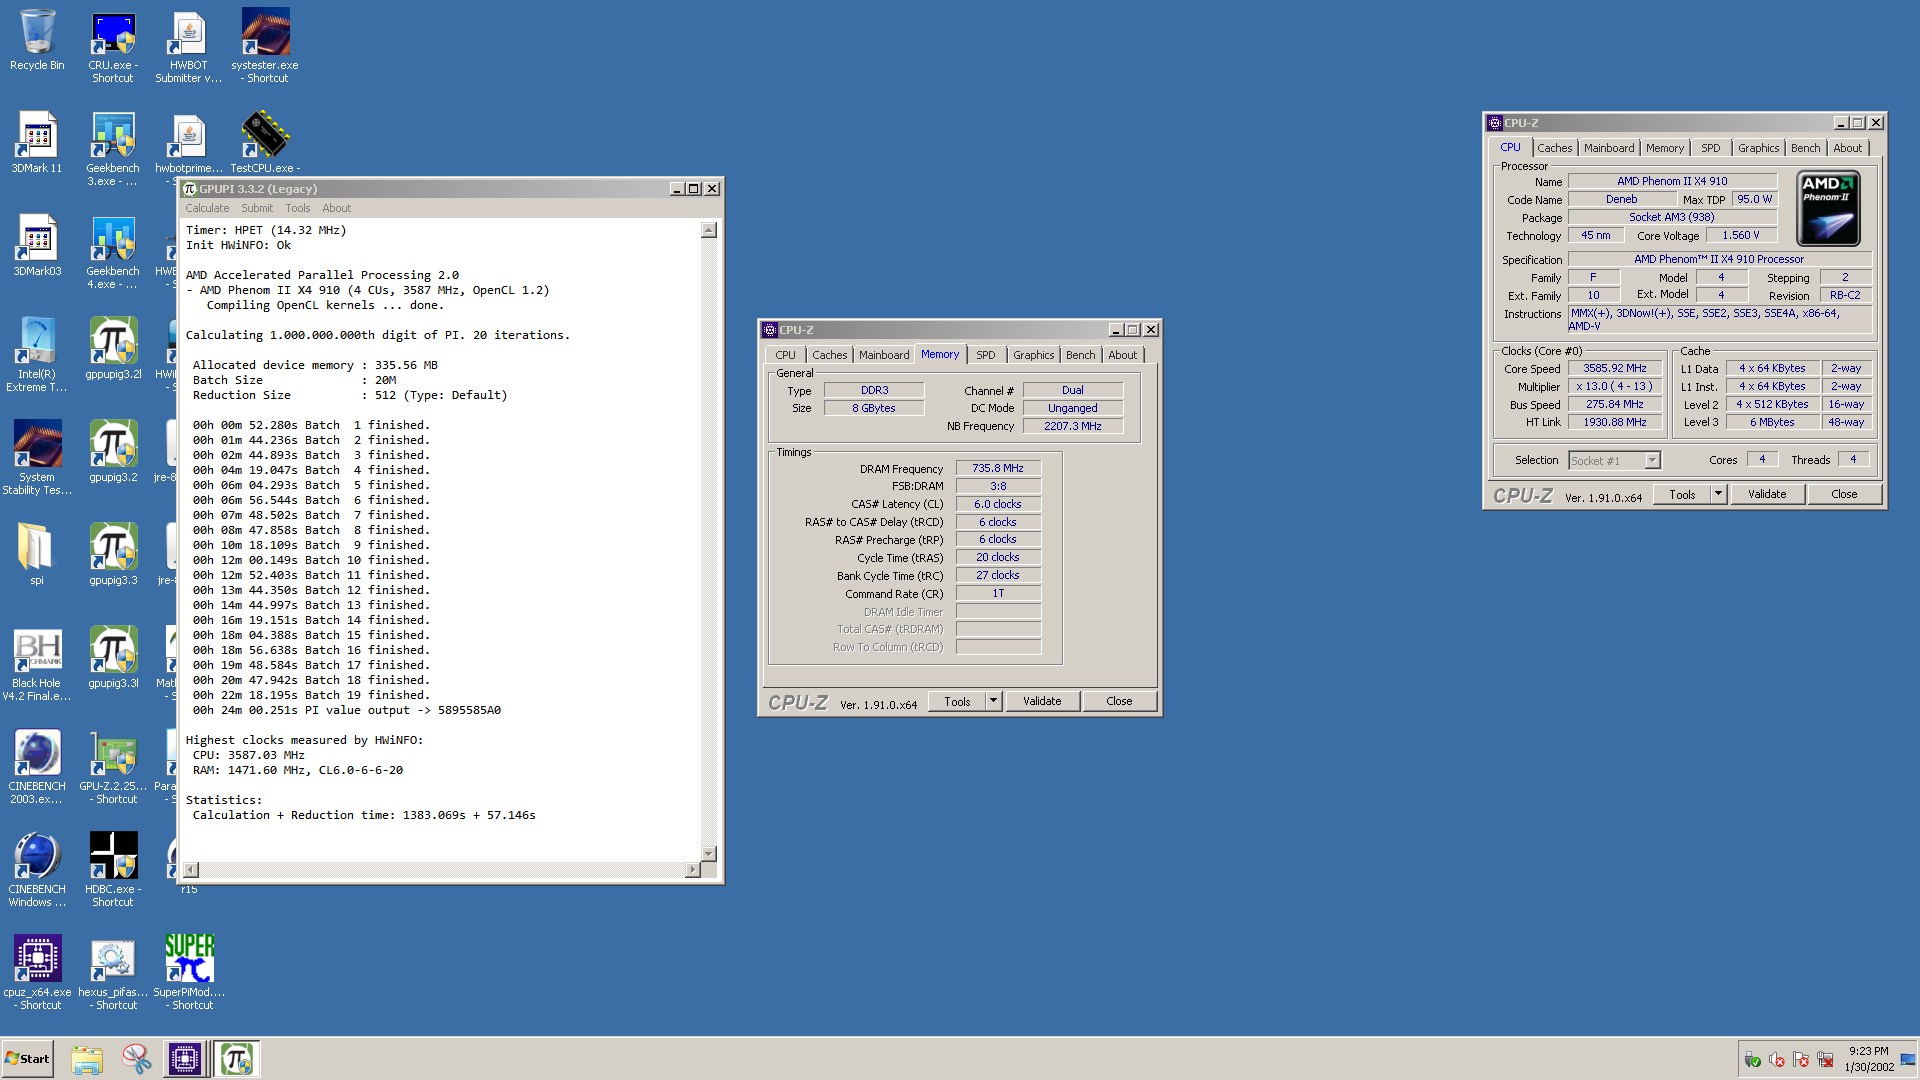Open the About menu in GPUPI
This screenshot has height=1080, width=1920.
336,208
